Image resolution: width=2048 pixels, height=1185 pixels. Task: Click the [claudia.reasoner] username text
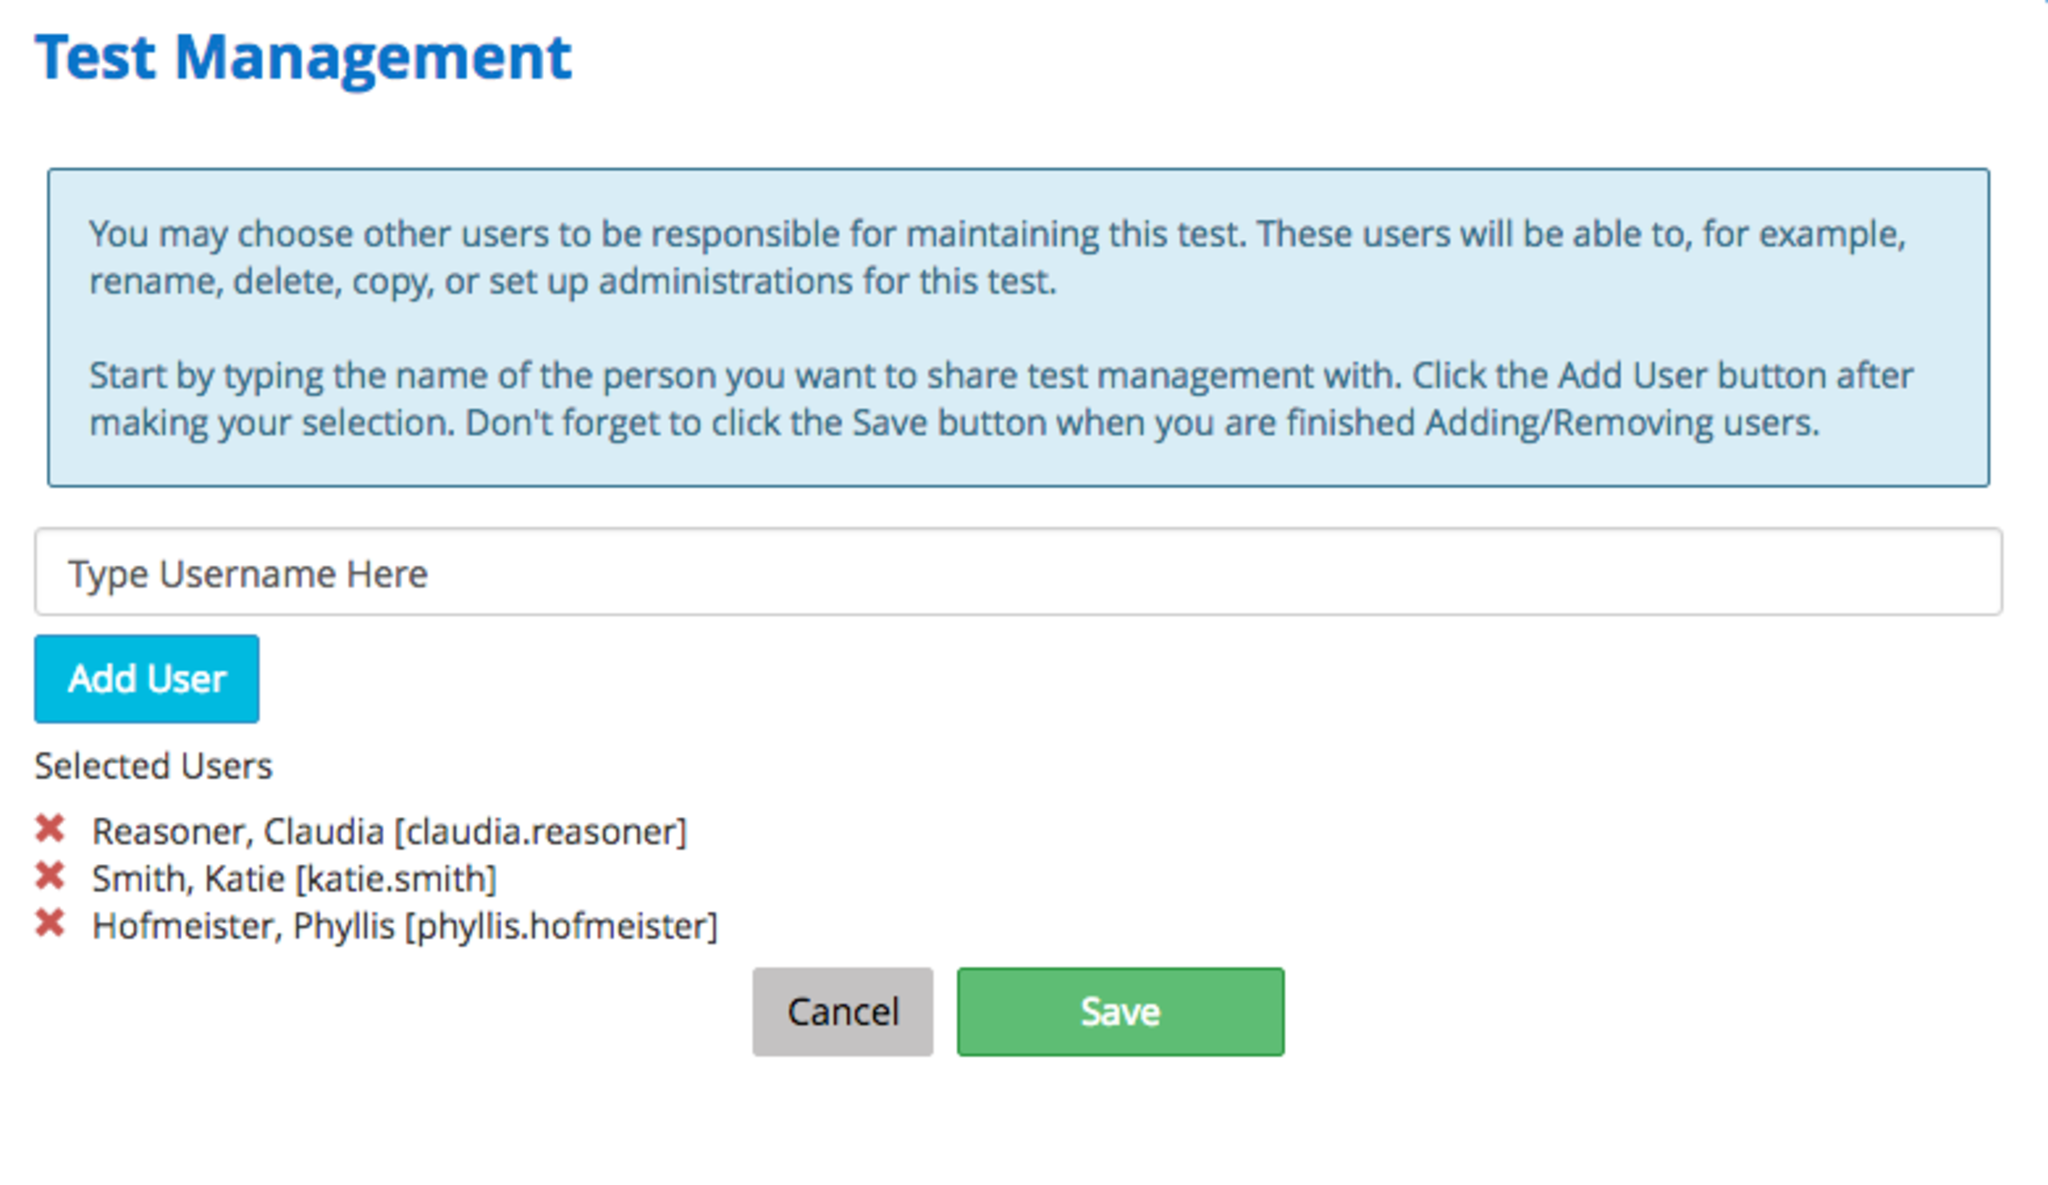point(541,831)
